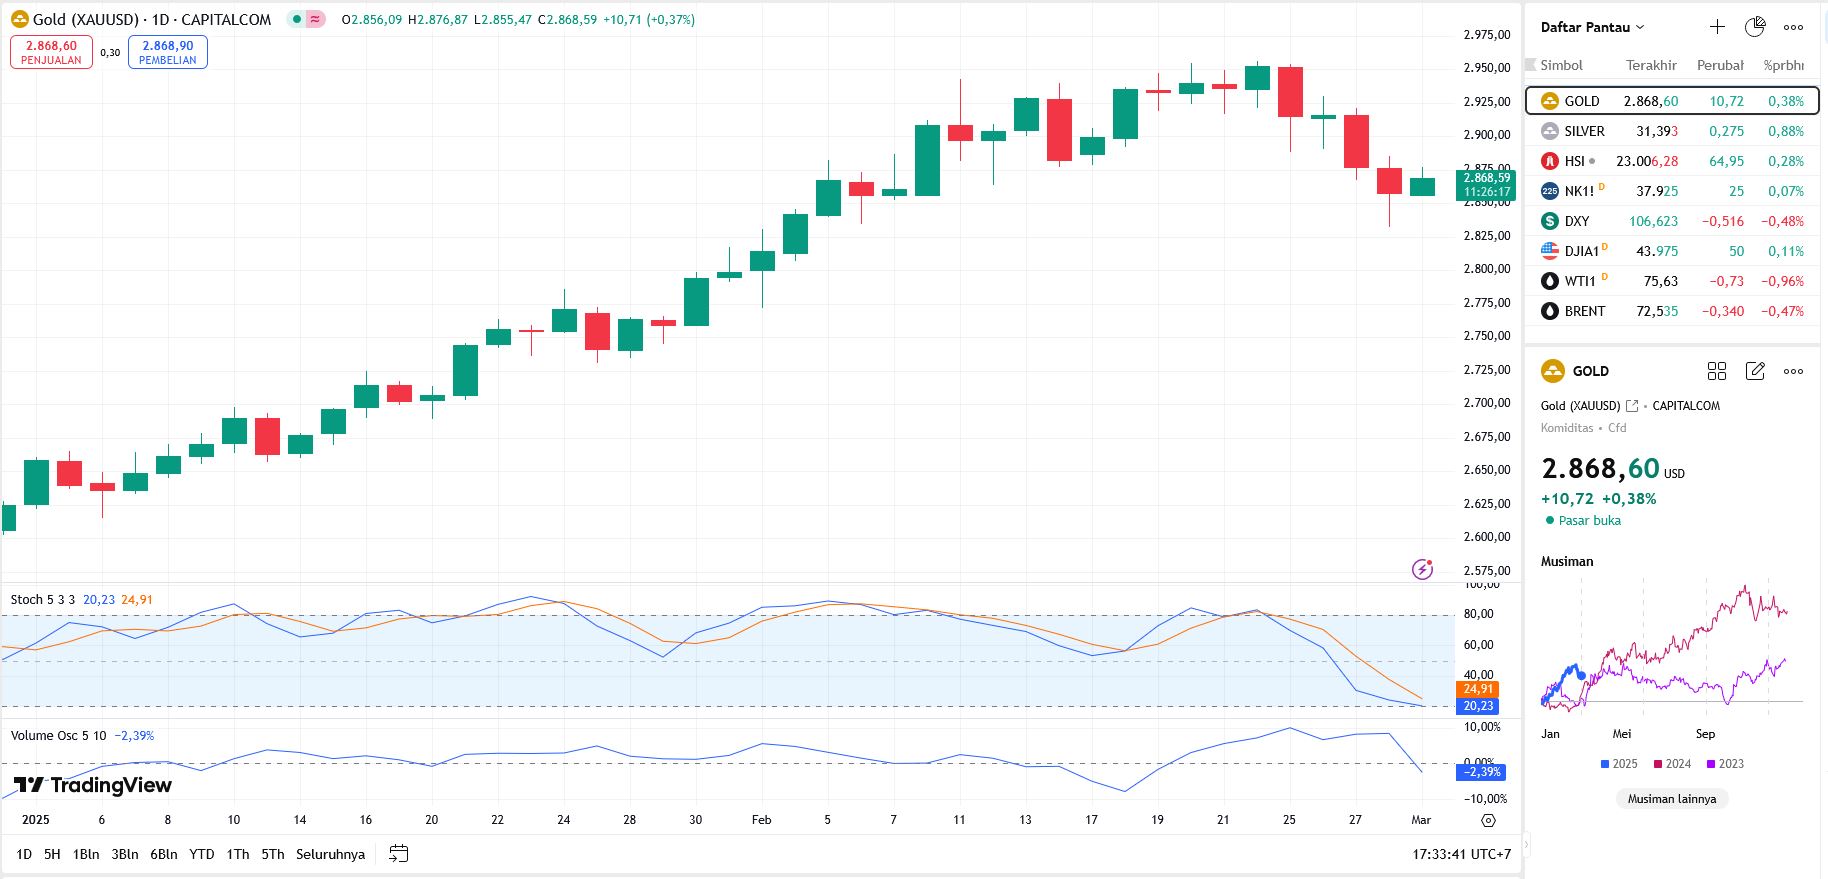Switch to the YTD time range
Viewport: 1828px width, 879px height.
click(x=202, y=854)
